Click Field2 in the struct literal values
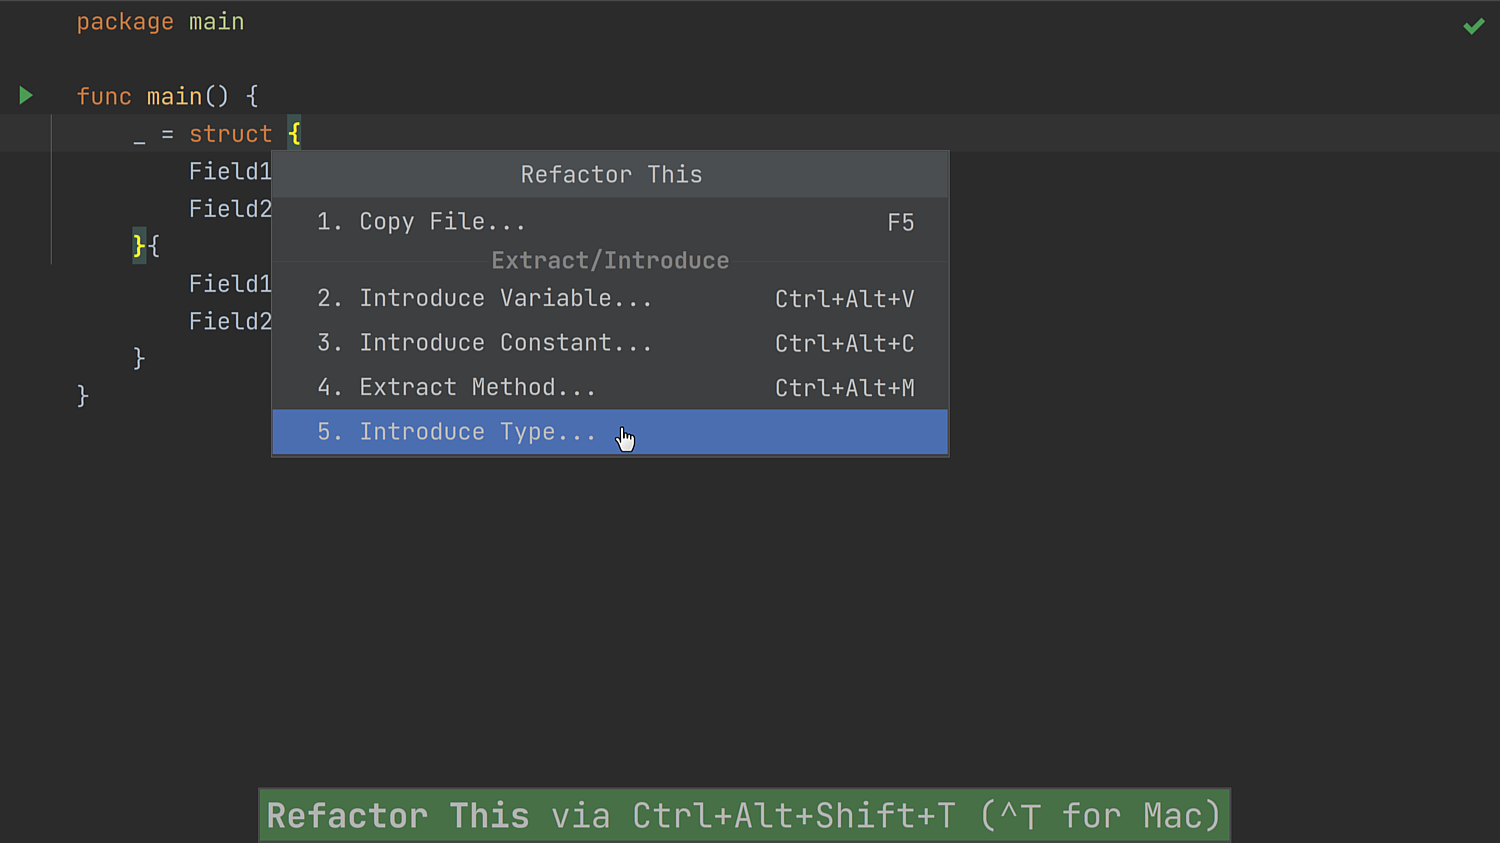The image size is (1500, 843). tap(230, 321)
